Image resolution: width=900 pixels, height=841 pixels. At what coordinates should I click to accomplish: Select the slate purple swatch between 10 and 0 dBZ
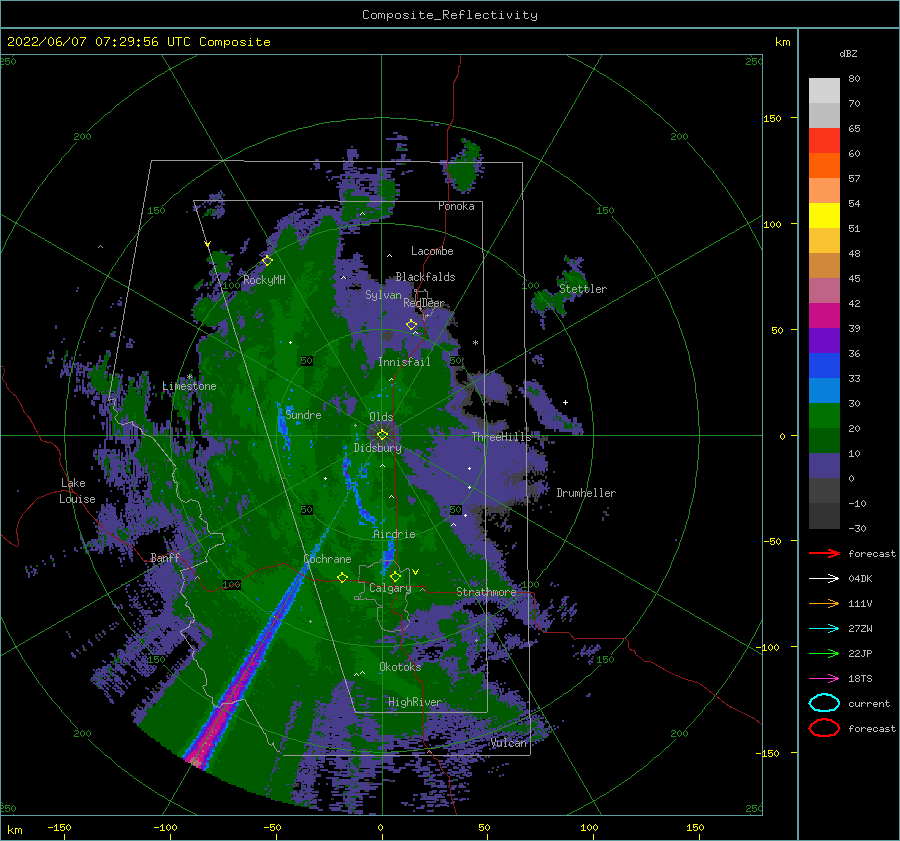tap(824, 466)
